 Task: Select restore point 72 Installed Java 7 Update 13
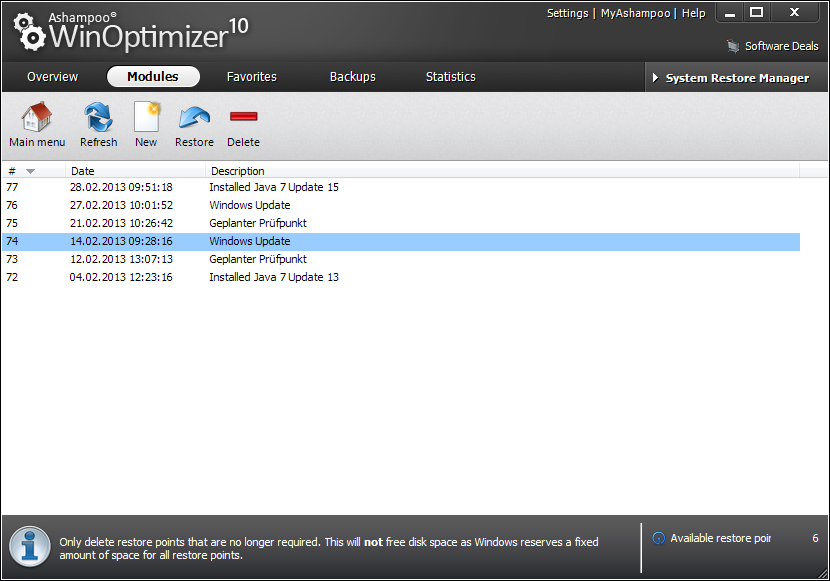(401, 277)
